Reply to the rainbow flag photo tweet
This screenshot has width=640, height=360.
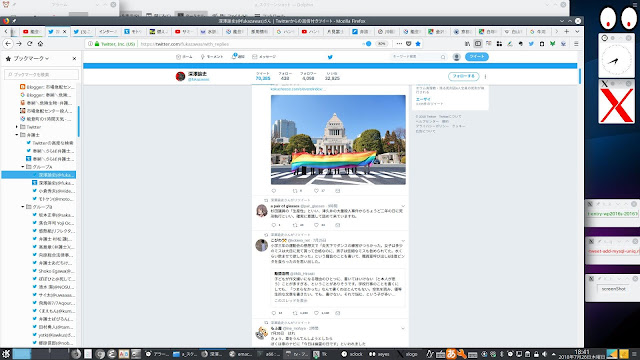coord(274,191)
